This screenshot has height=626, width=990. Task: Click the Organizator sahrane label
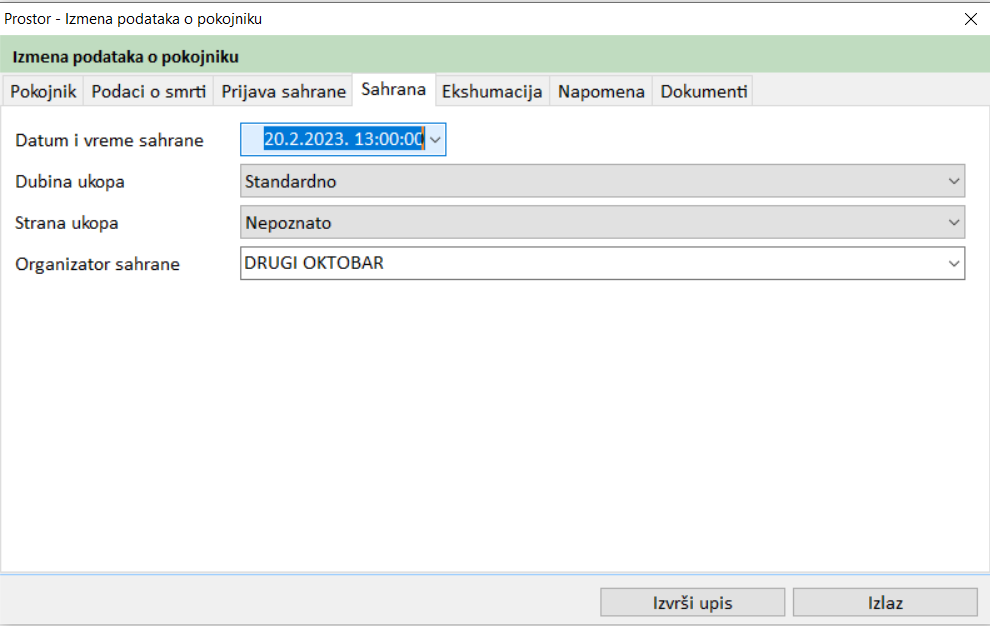97,265
